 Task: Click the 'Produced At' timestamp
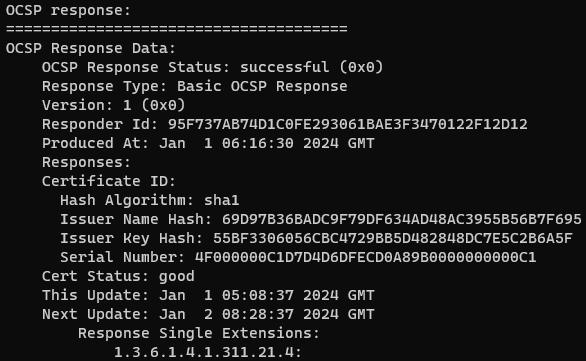point(266,144)
